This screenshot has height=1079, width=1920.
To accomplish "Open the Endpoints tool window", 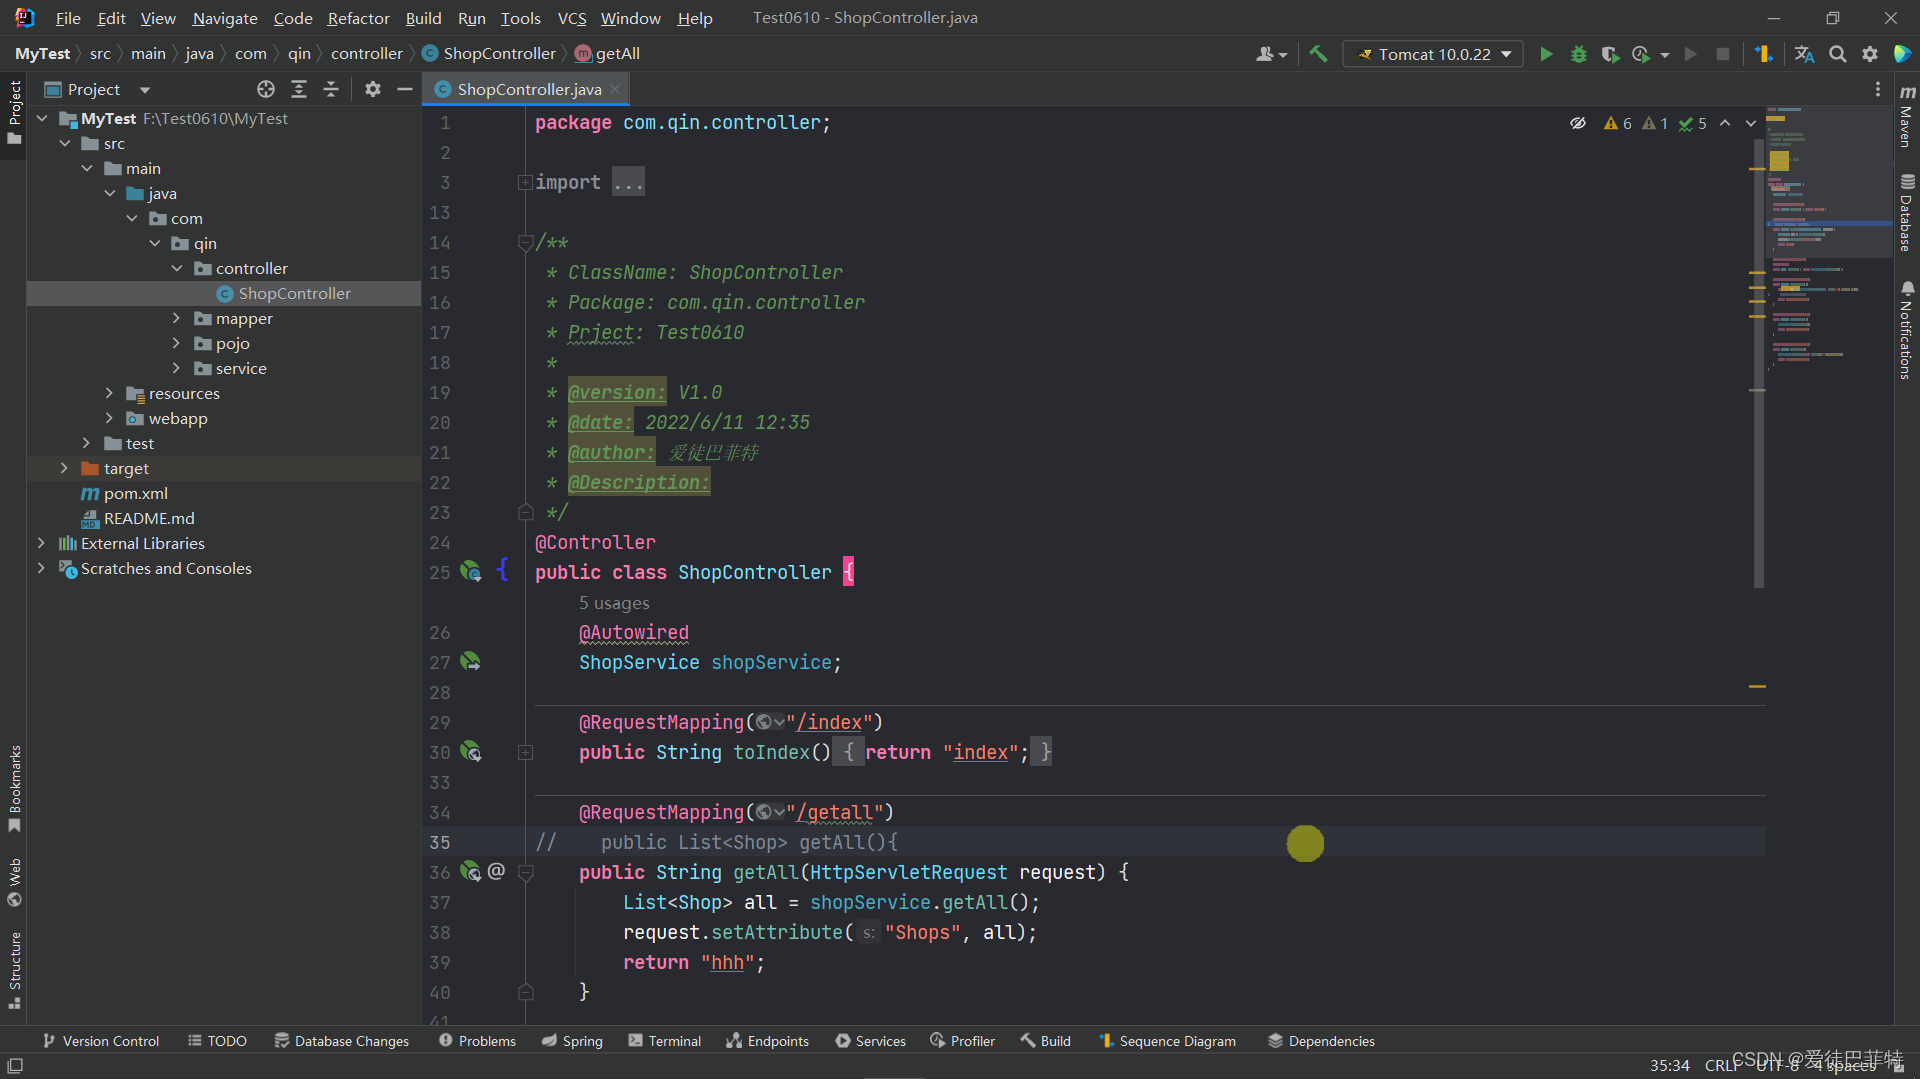I will click(767, 1041).
